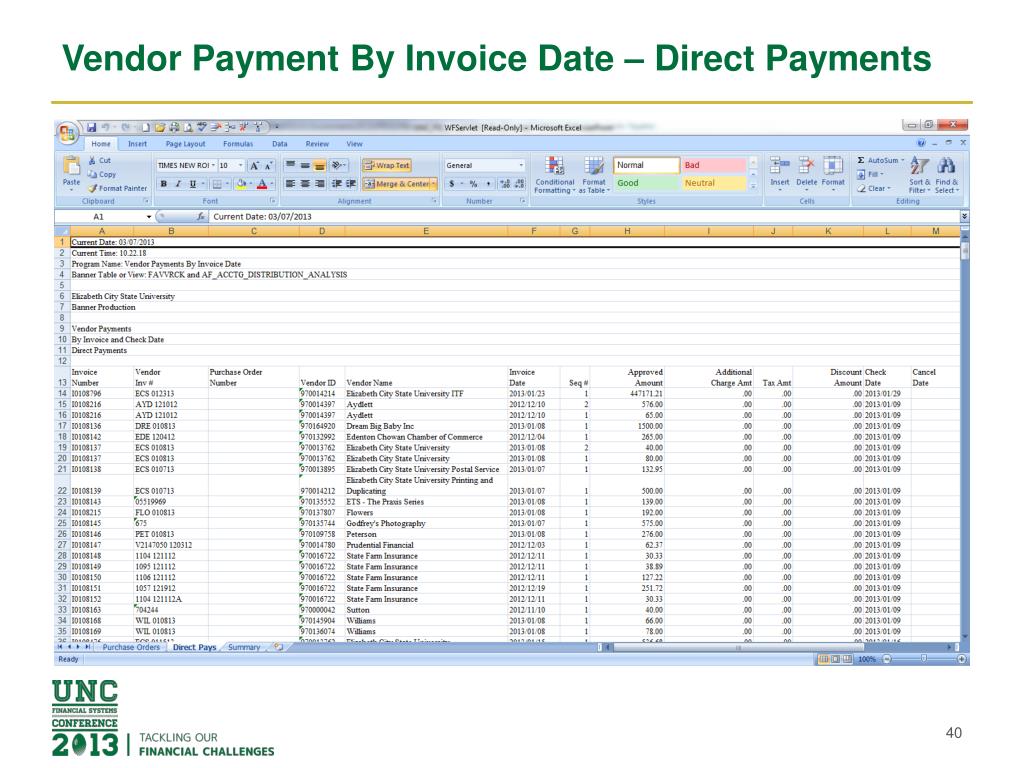Toggle Align Text Left
Image resolution: width=1024 pixels, height=768 pixels.
click(291, 184)
